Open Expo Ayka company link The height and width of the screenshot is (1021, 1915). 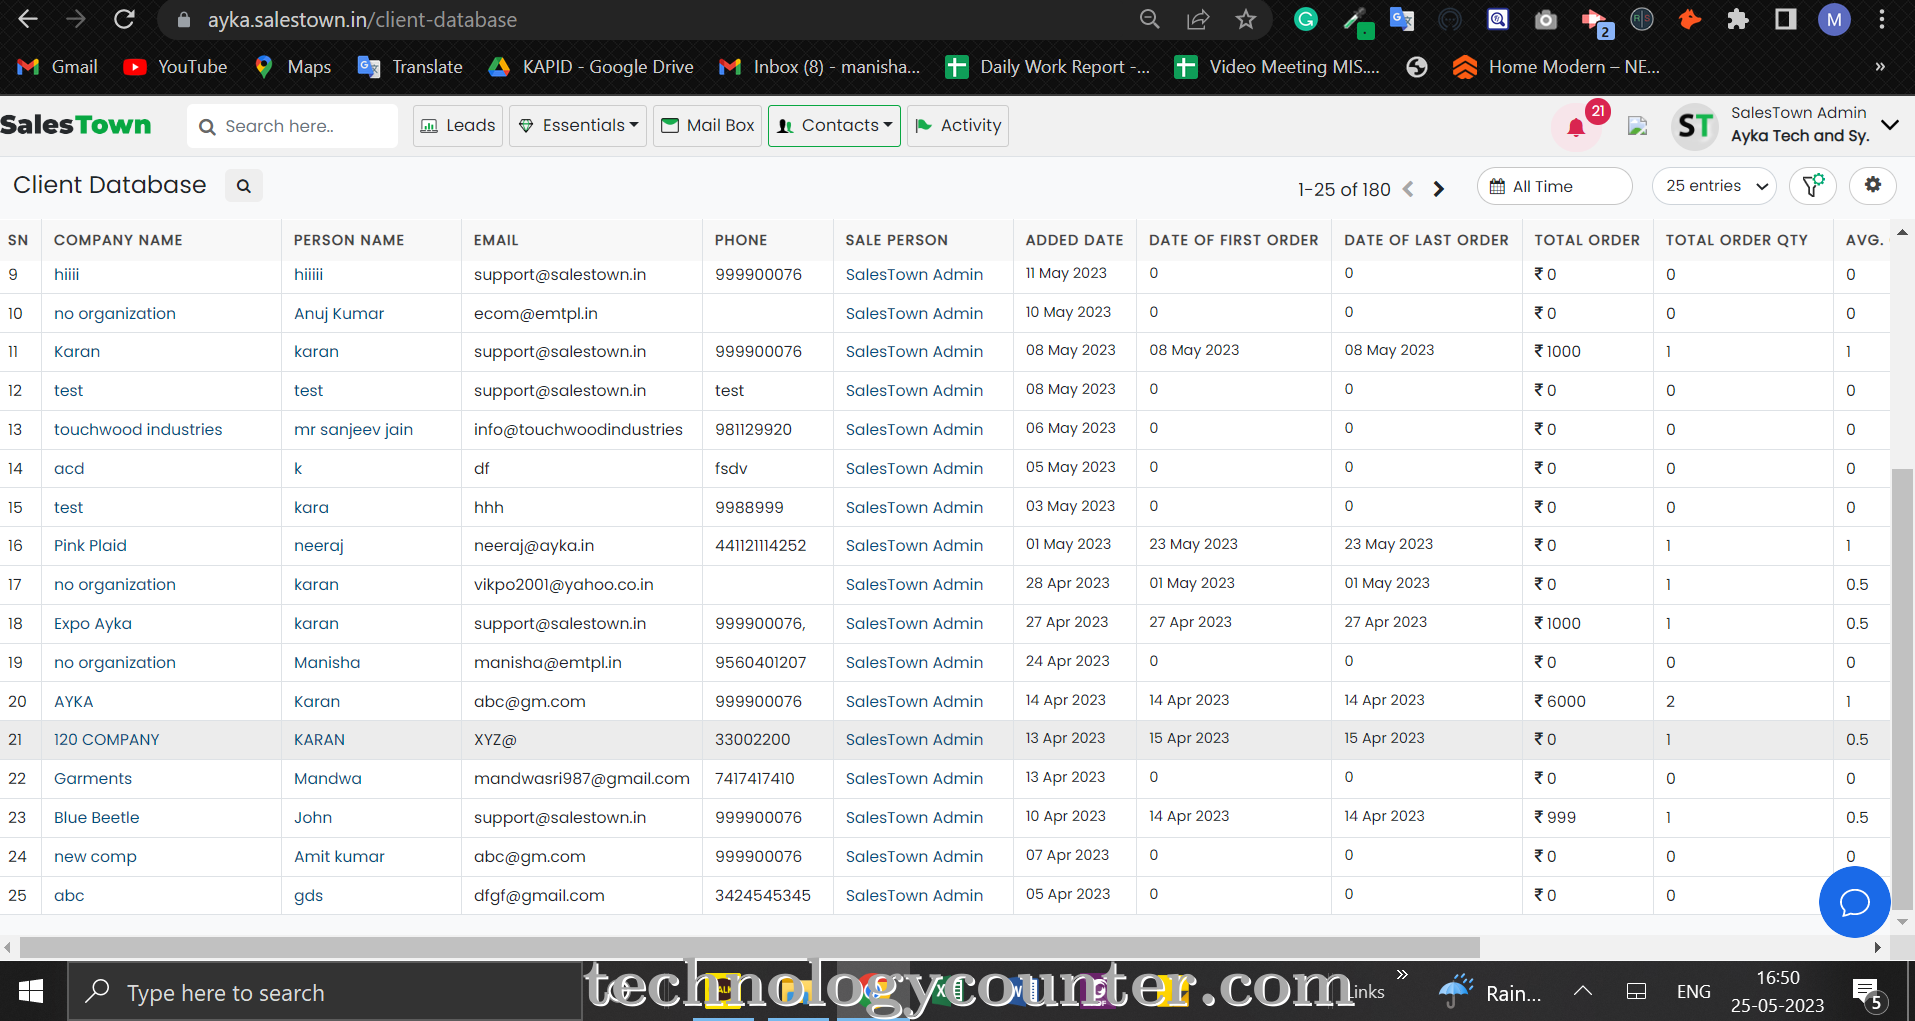point(93,623)
